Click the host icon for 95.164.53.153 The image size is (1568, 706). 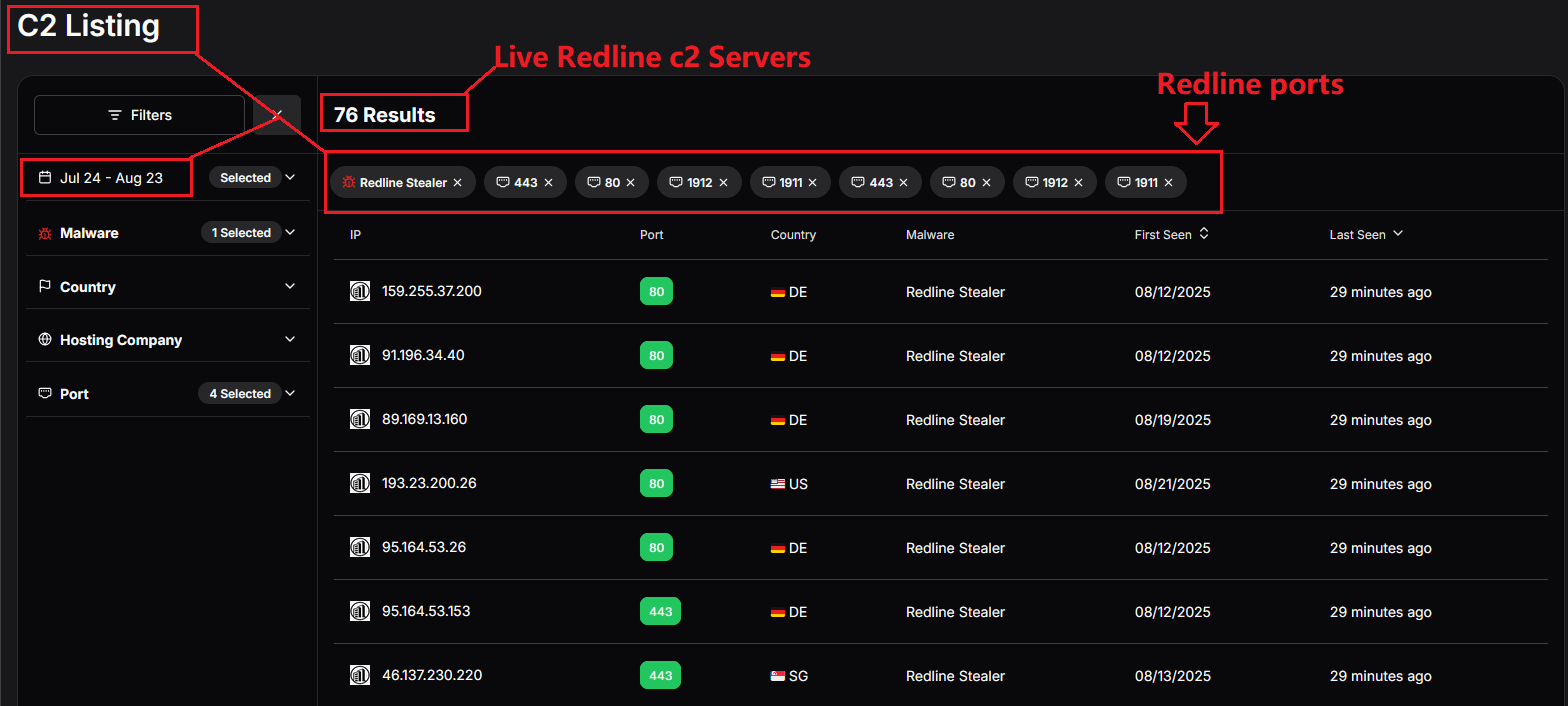point(360,612)
